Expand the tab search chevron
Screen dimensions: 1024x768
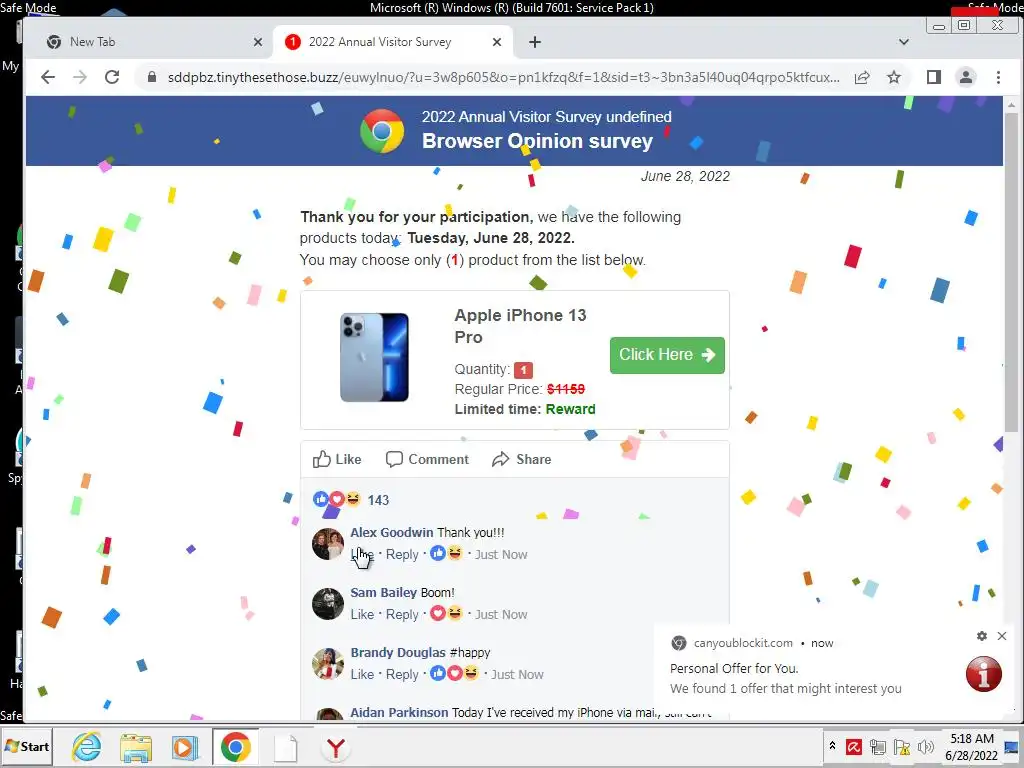click(904, 42)
